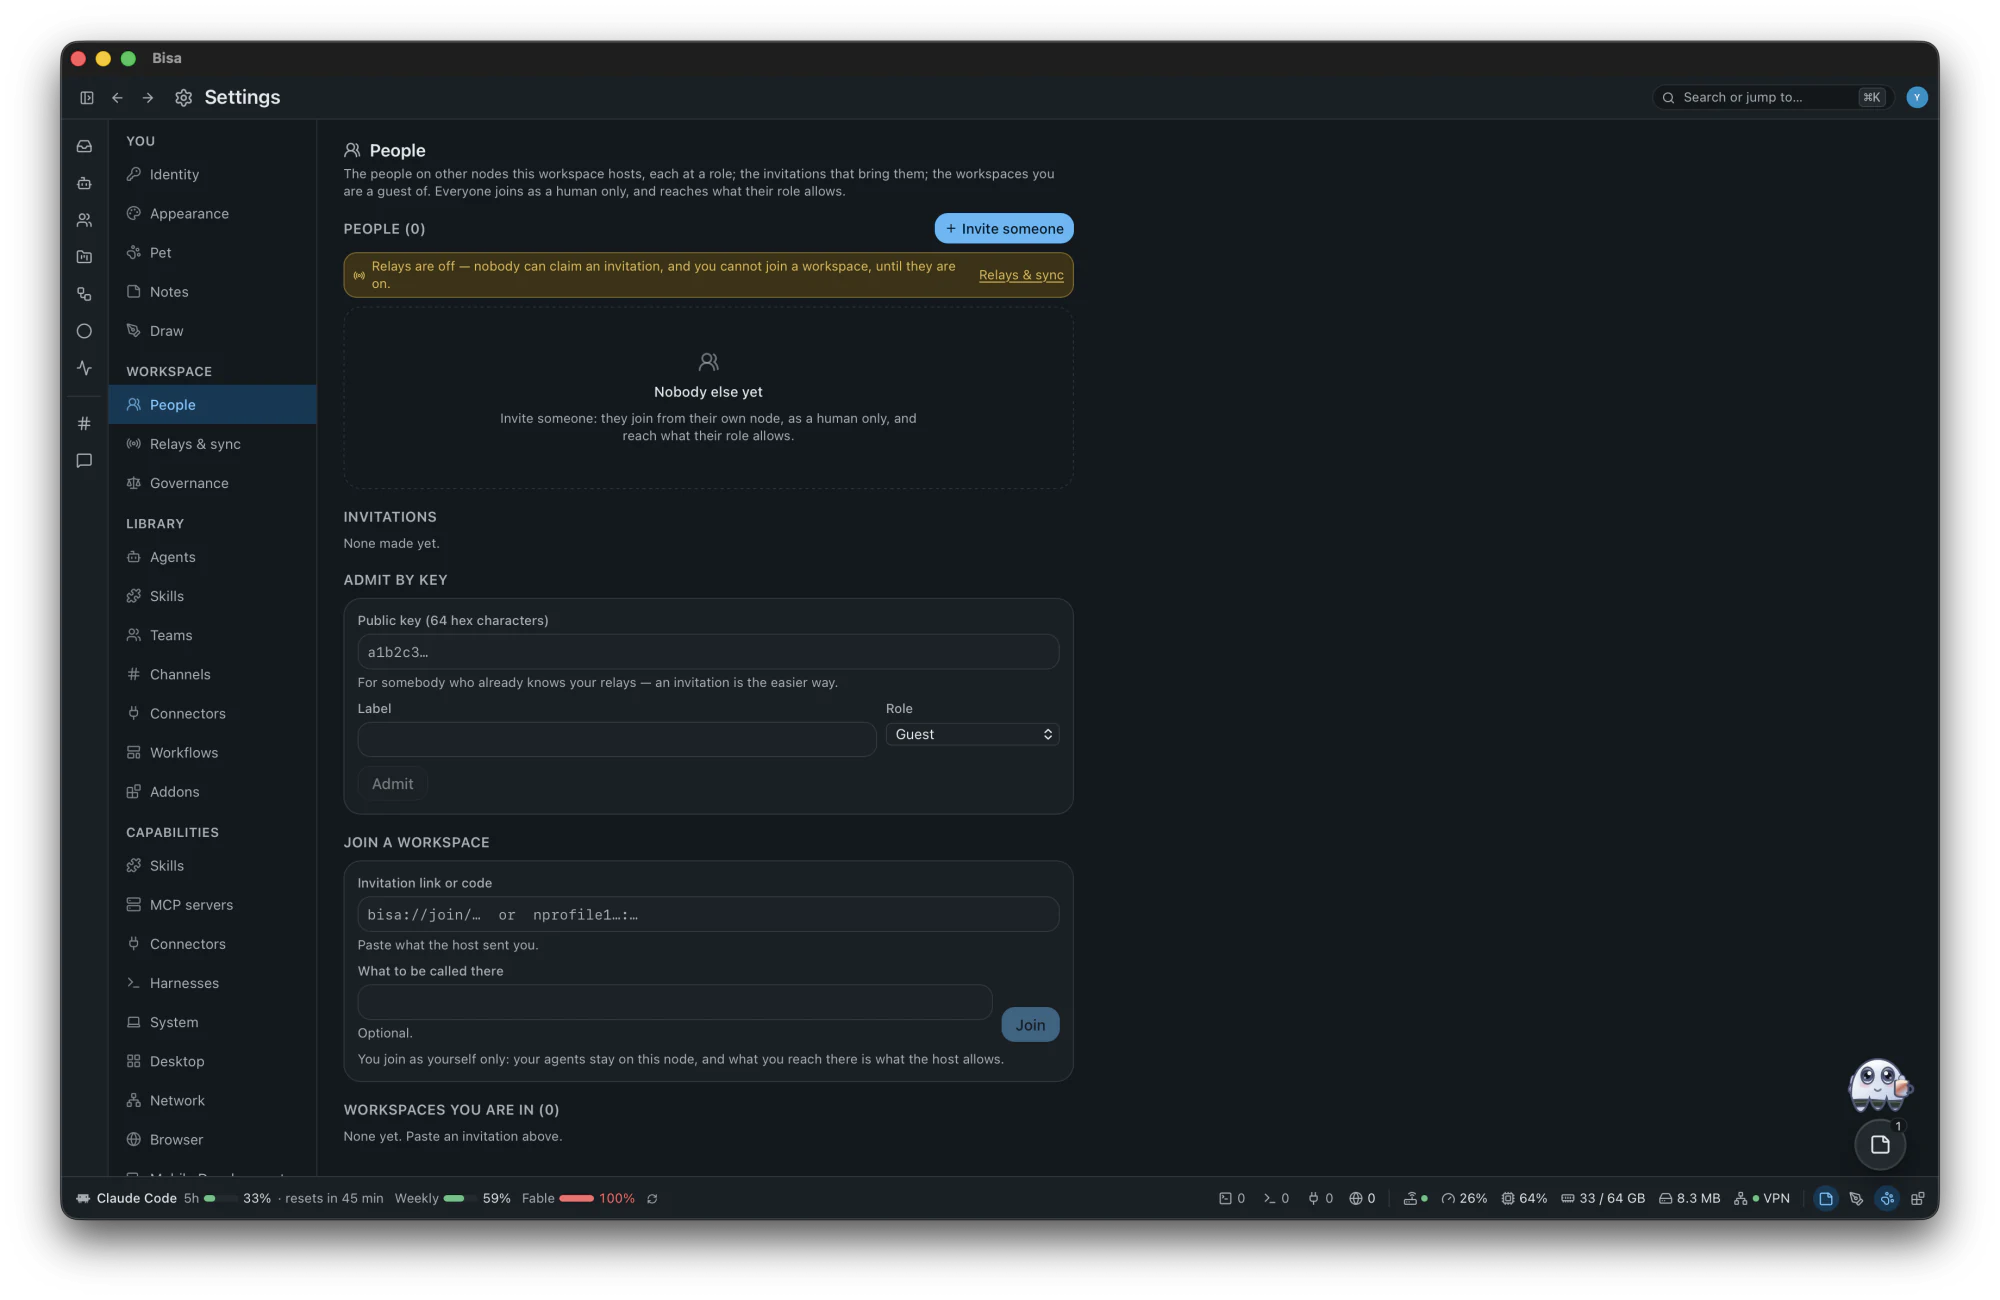Click the circle icon in the left rail
The image size is (2000, 1300).
84,331
